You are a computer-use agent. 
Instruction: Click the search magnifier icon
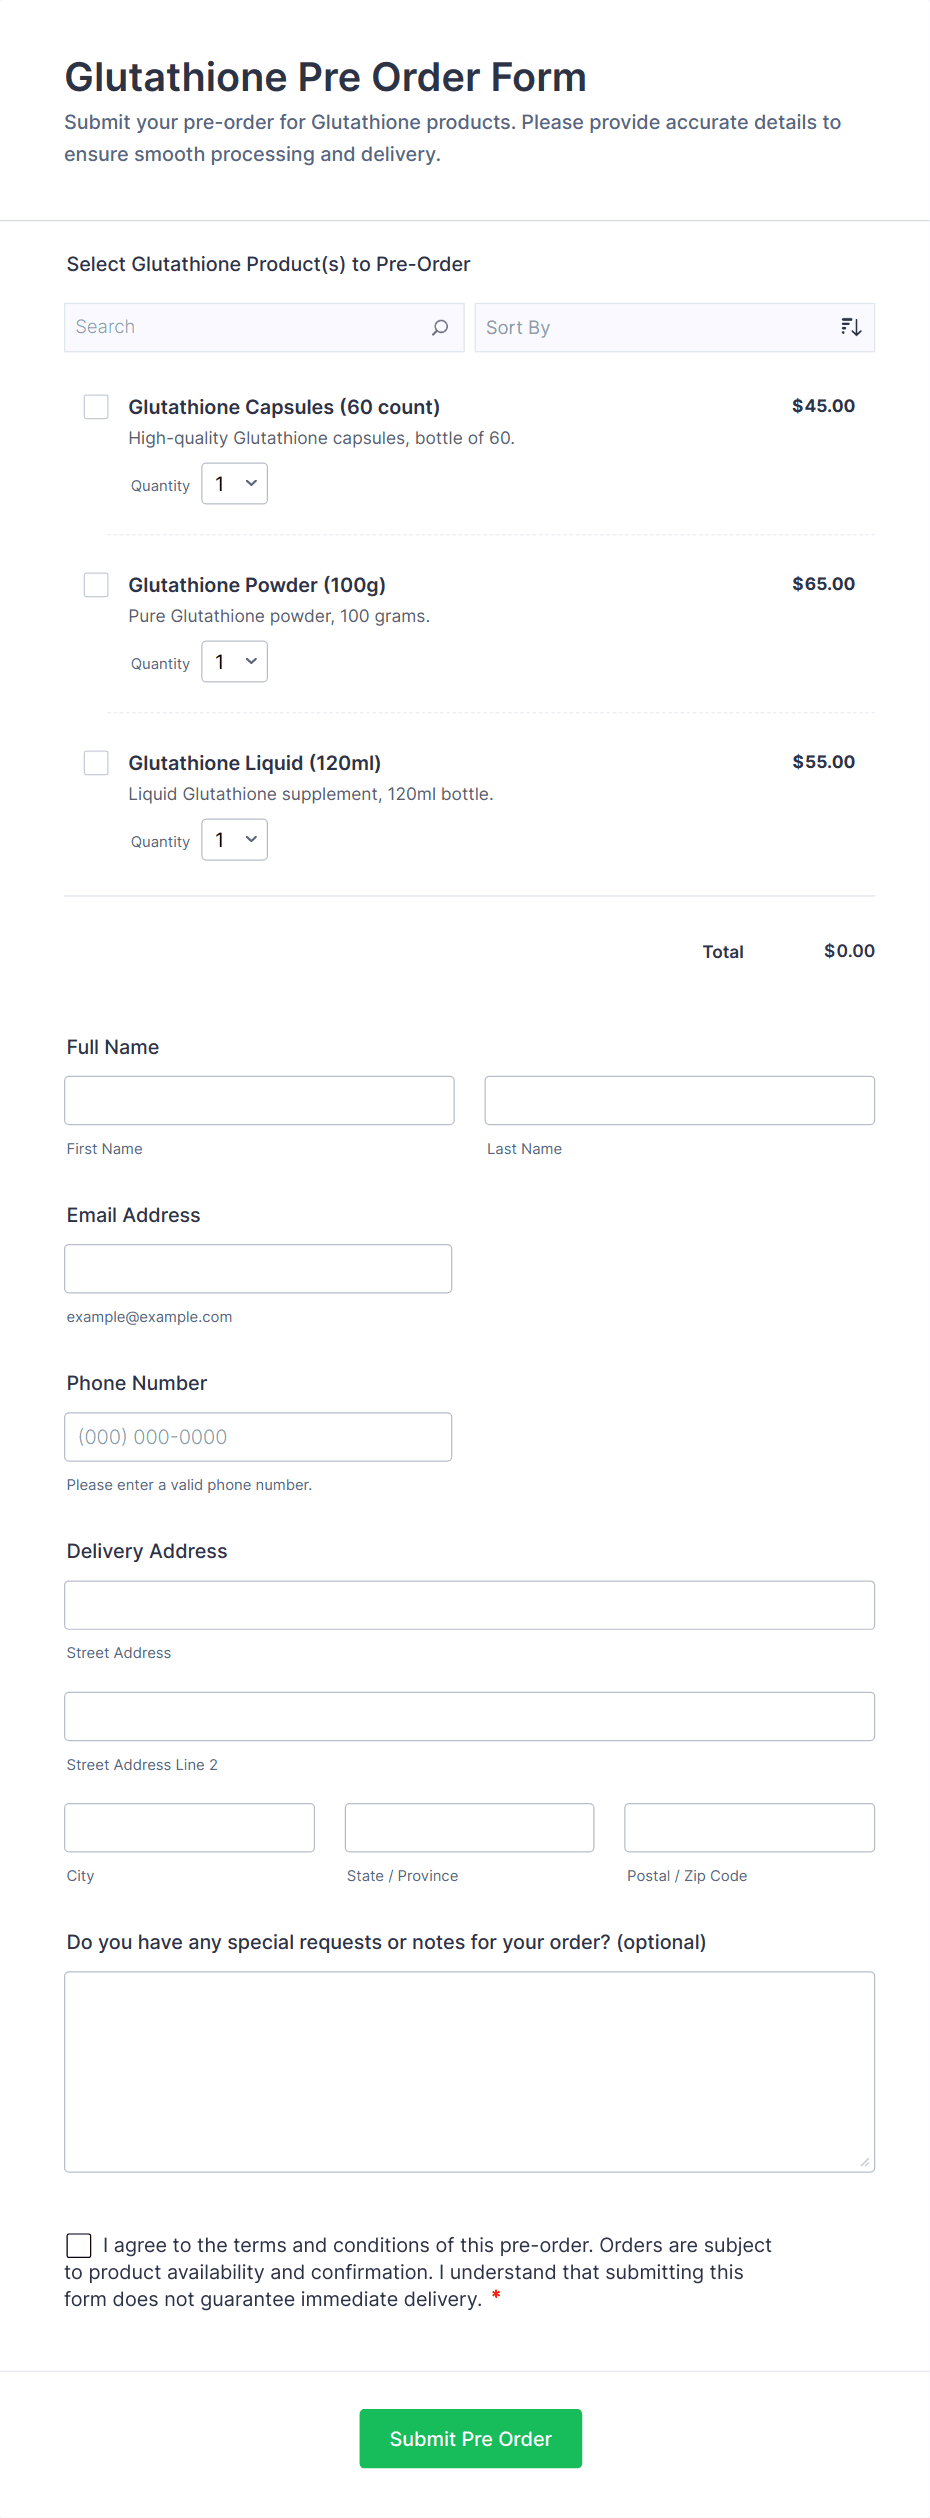[440, 328]
